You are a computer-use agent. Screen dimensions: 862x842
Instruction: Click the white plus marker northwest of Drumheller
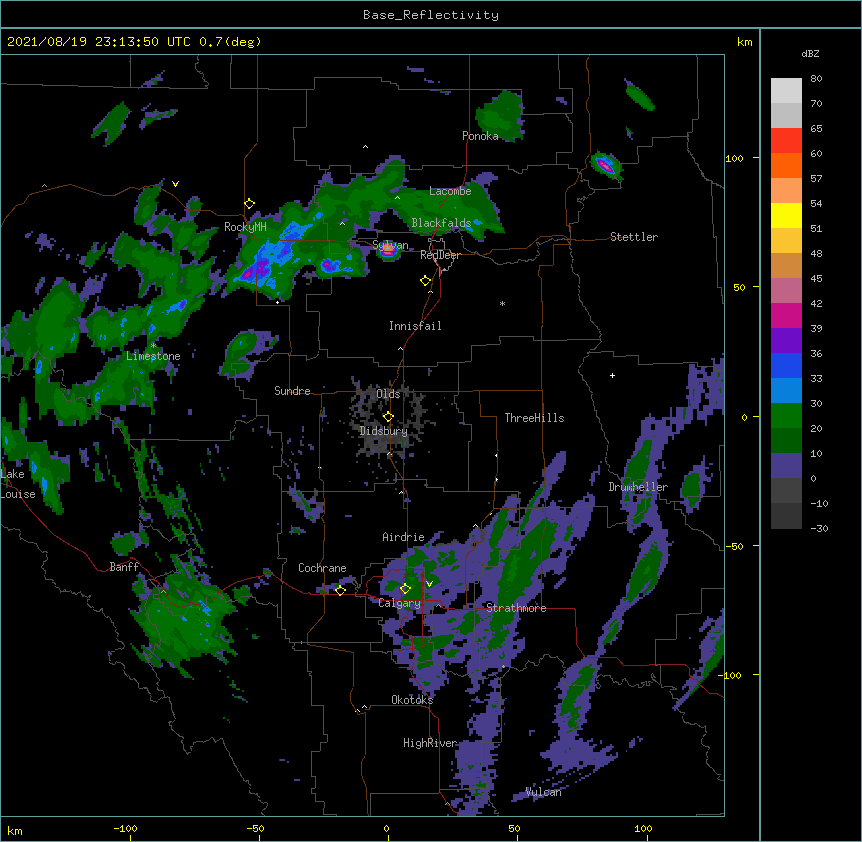click(x=612, y=375)
